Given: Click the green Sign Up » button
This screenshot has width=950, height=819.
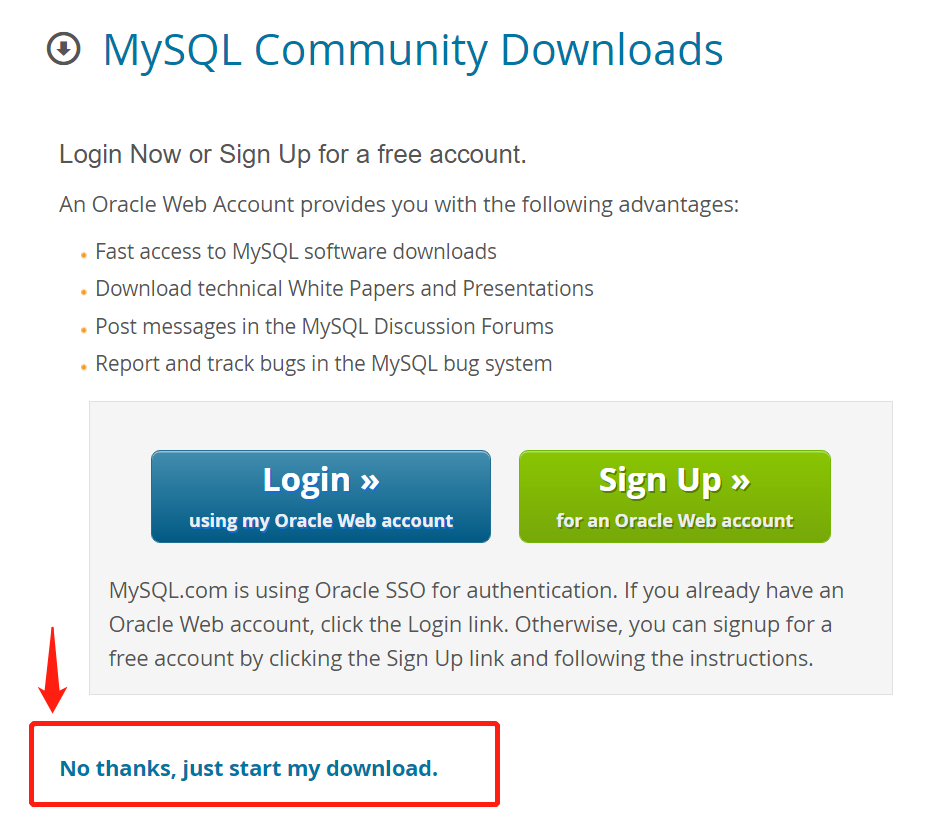Looking at the screenshot, I should pyautogui.click(x=674, y=496).
